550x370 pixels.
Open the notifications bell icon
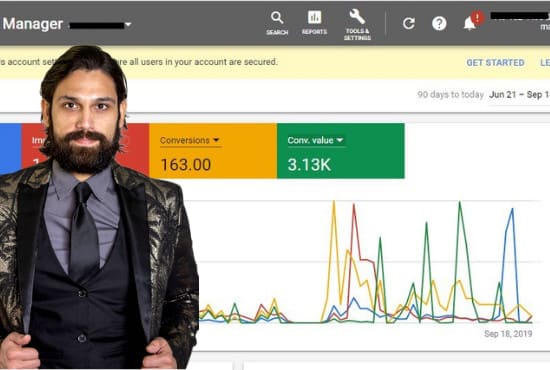pos(470,24)
